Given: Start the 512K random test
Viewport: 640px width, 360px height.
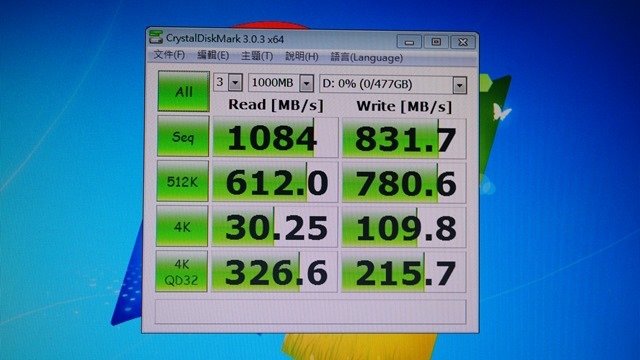Looking at the screenshot, I should [182, 181].
